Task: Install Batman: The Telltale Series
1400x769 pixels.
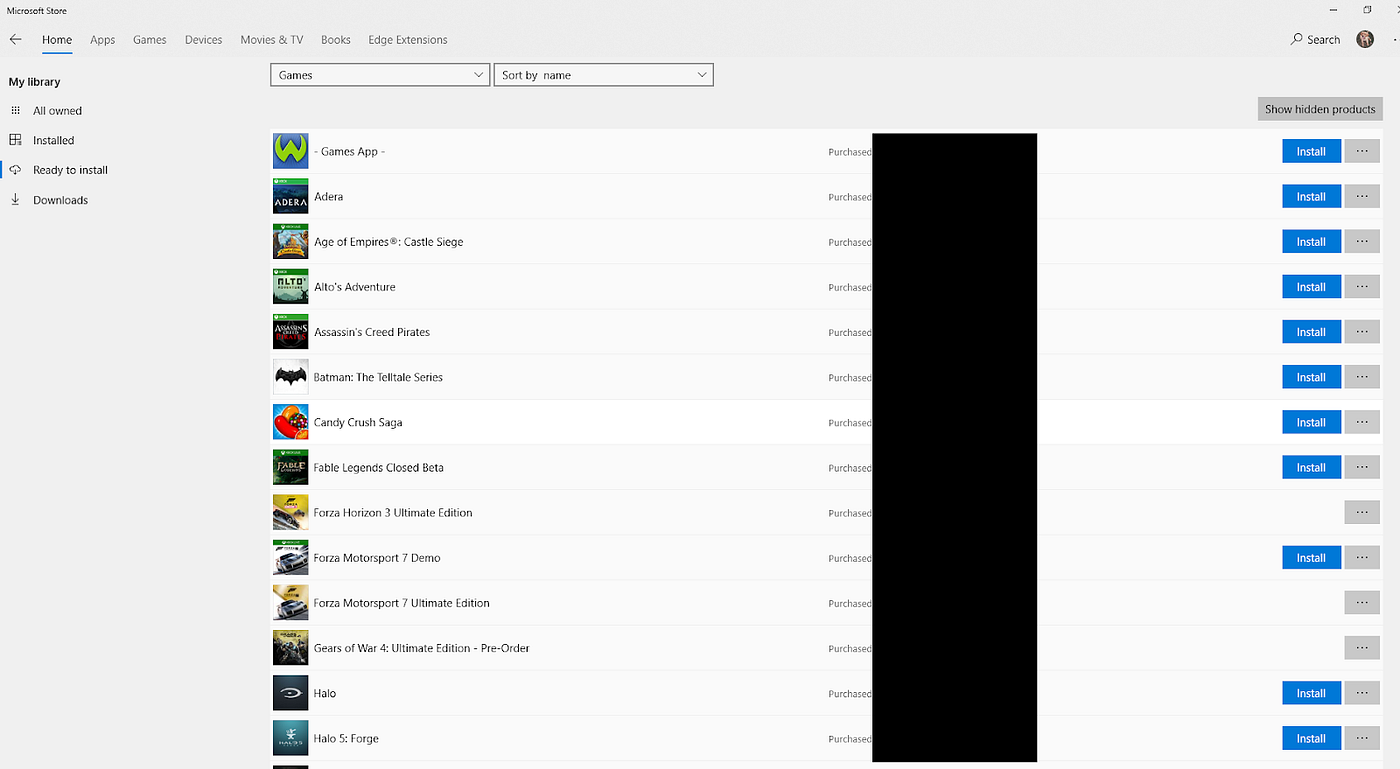Action: [1311, 377]
